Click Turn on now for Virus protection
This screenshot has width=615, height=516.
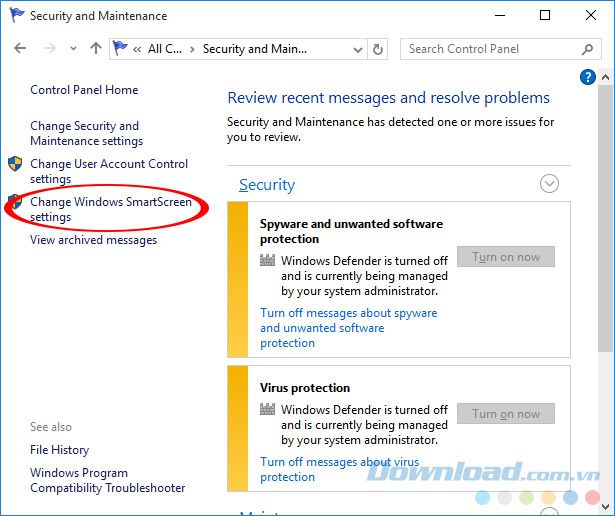click(x=506, y=414)
